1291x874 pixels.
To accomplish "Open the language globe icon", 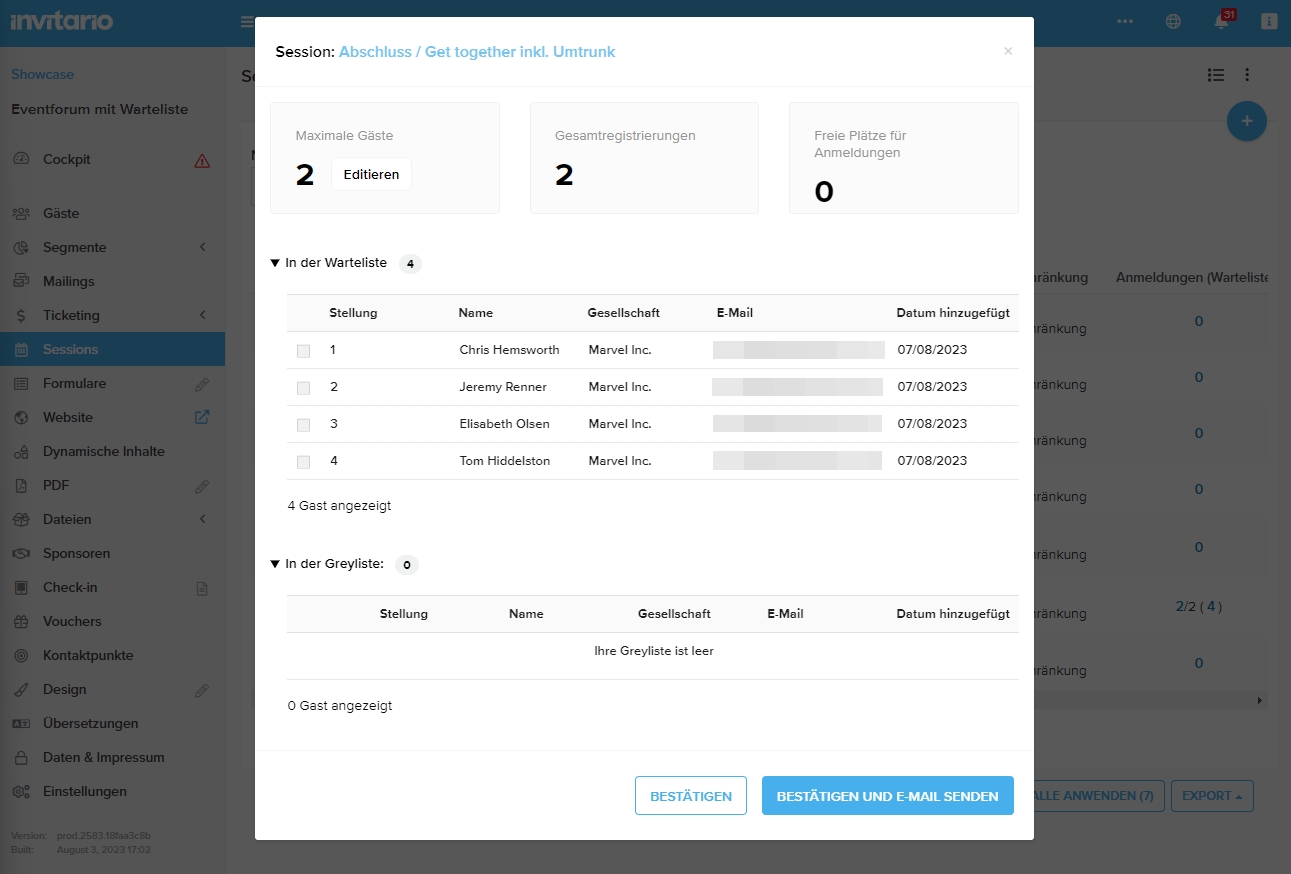I will 1173,22.
